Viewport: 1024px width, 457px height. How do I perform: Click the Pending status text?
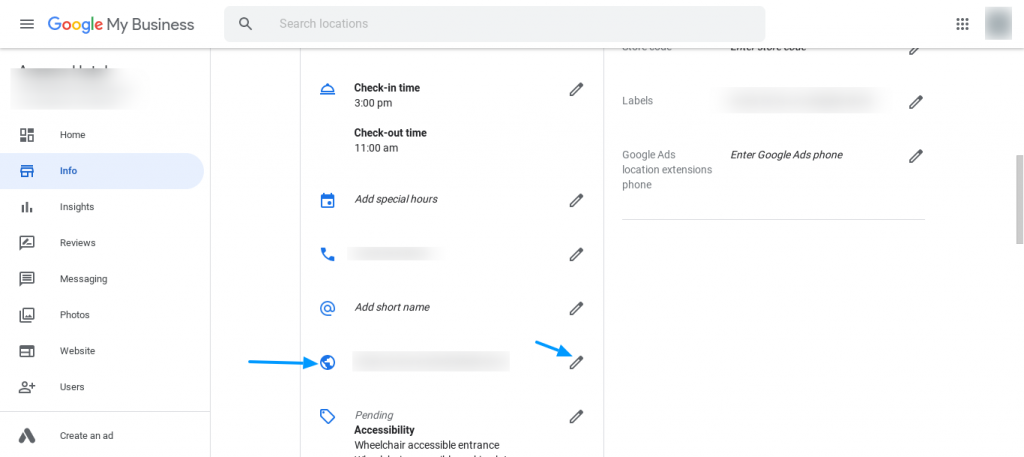coord(374,415)
